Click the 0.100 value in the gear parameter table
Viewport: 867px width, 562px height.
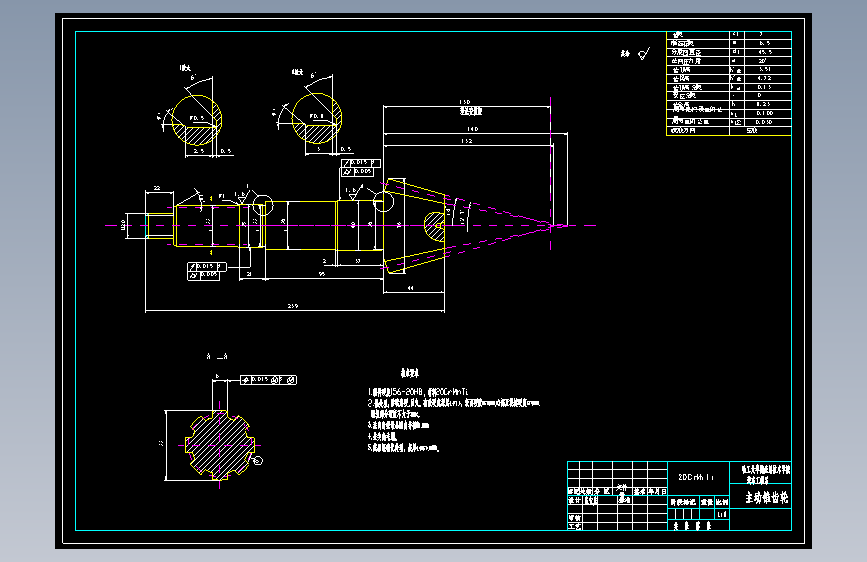[765, 113]
